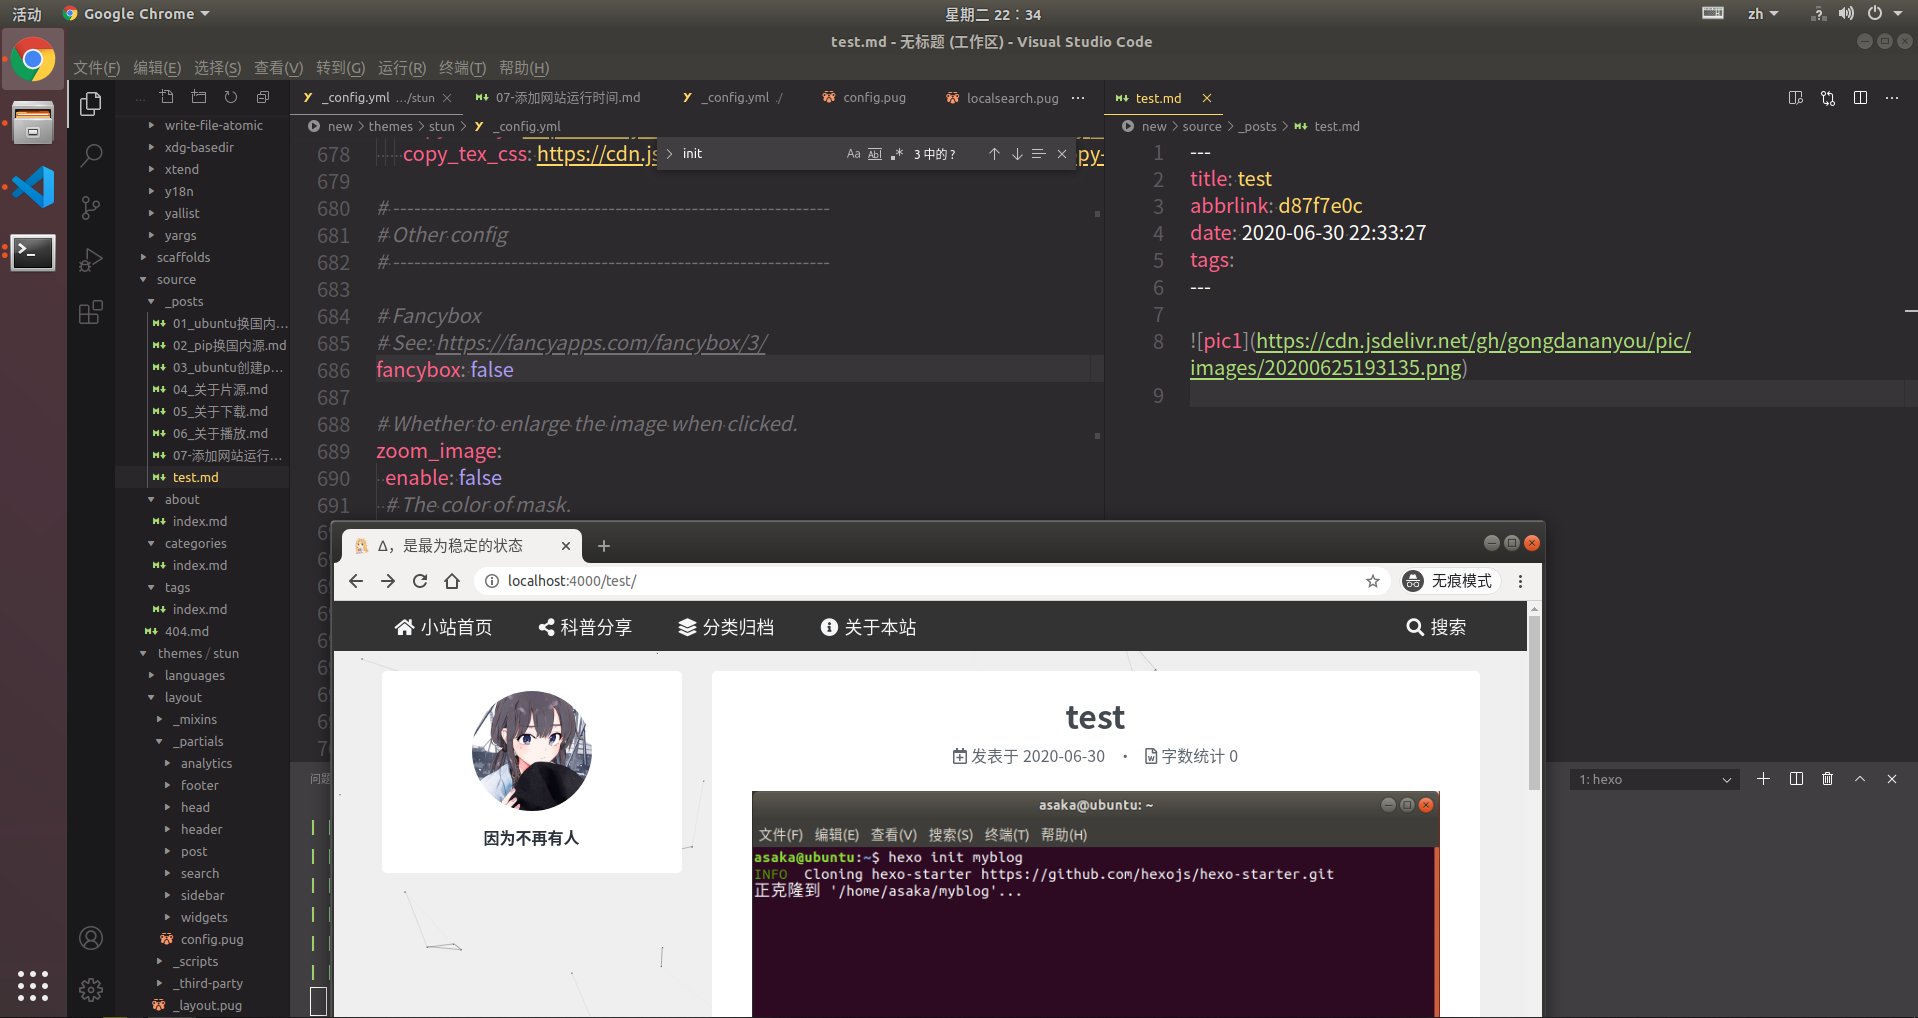
Task: Reload the localhost:4000 page in Chrome
Action: (x=419, y=581)
